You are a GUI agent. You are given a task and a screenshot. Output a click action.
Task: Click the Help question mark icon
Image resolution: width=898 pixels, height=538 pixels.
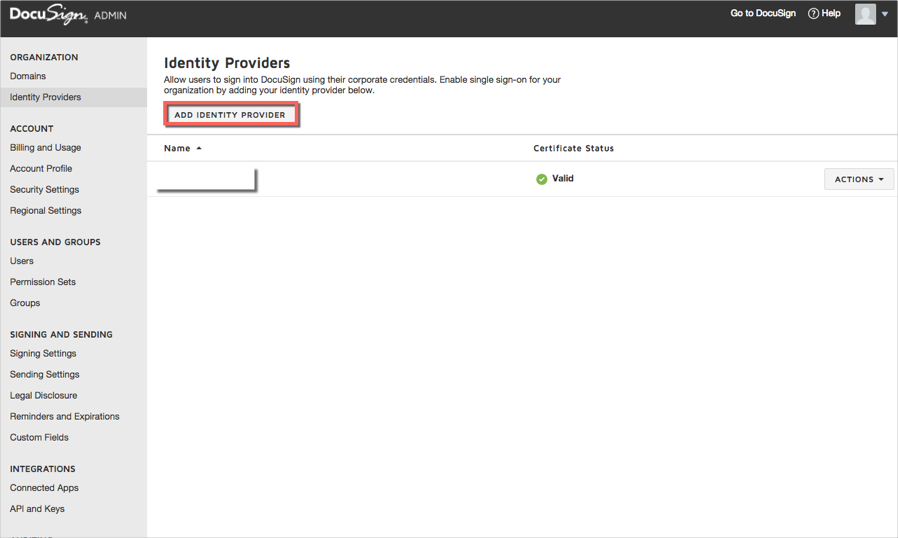813,14
